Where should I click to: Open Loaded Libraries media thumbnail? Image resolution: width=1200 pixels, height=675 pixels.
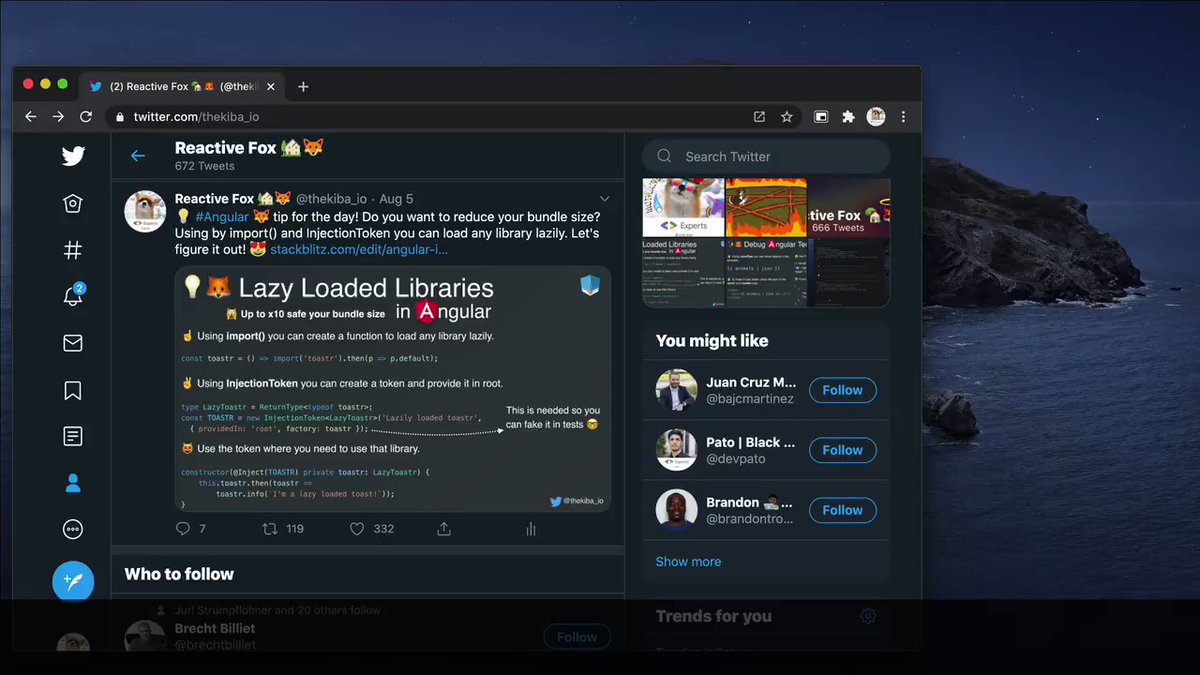[682, 272]
